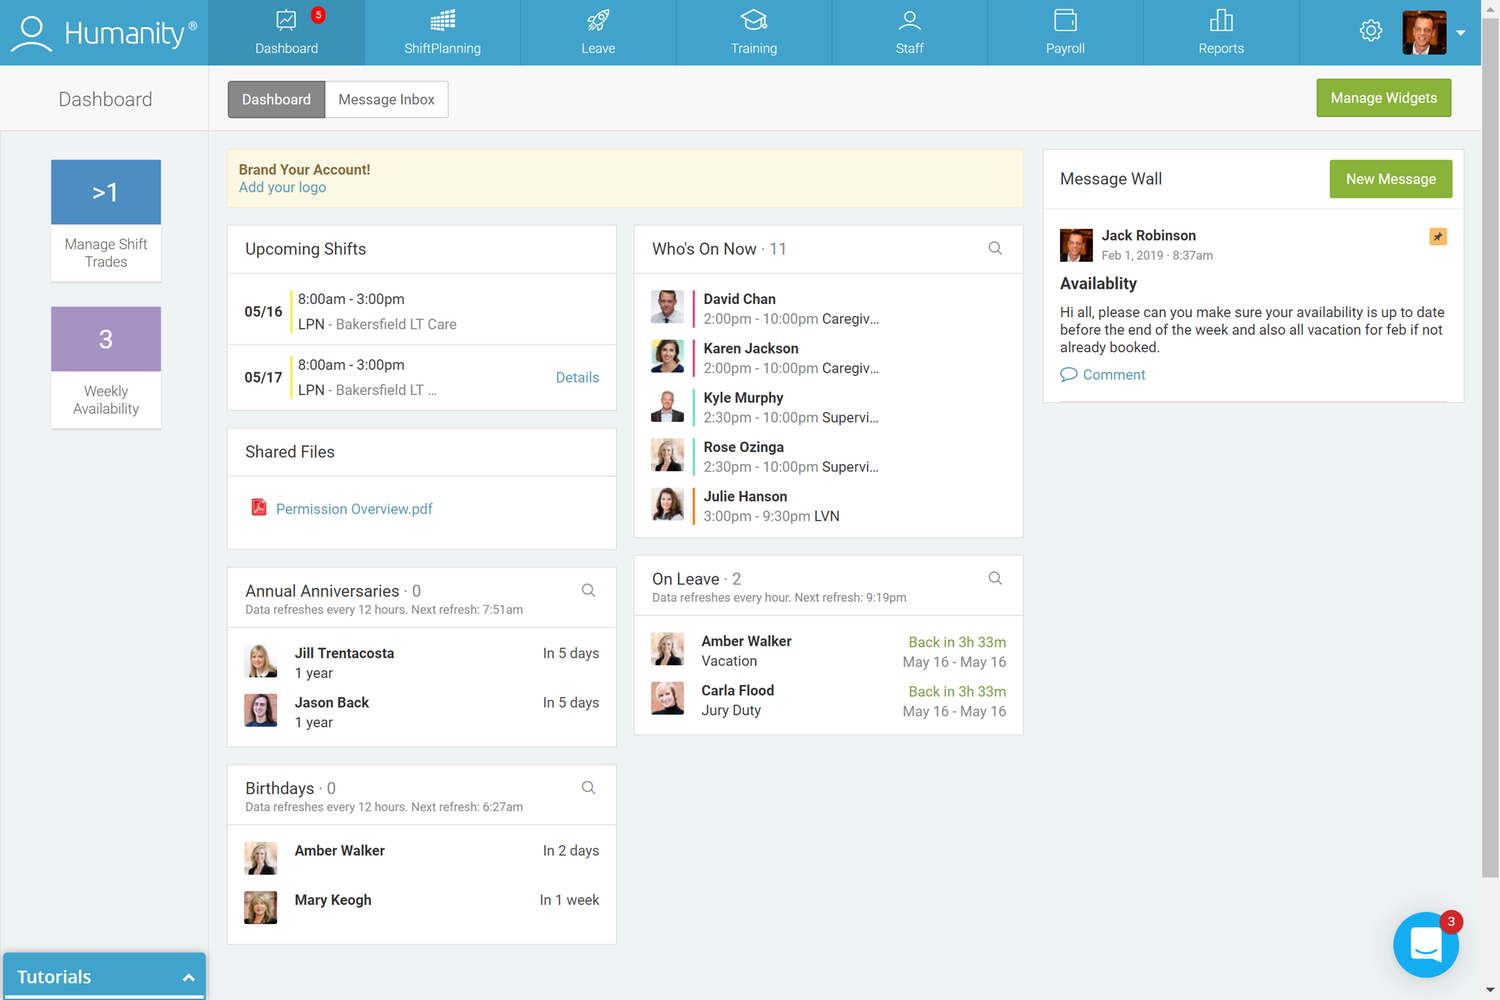The image size is (1500, 1000).
Task: Click the Manage Widgets button
Action: 1383,98
